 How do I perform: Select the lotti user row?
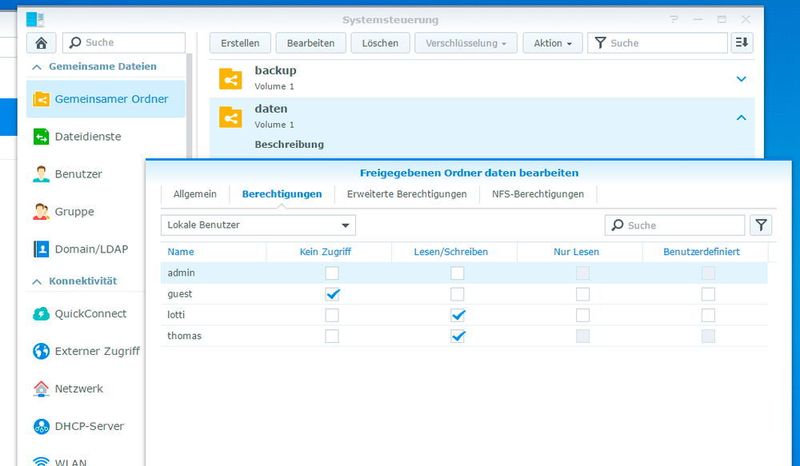(x=464, y=315)
